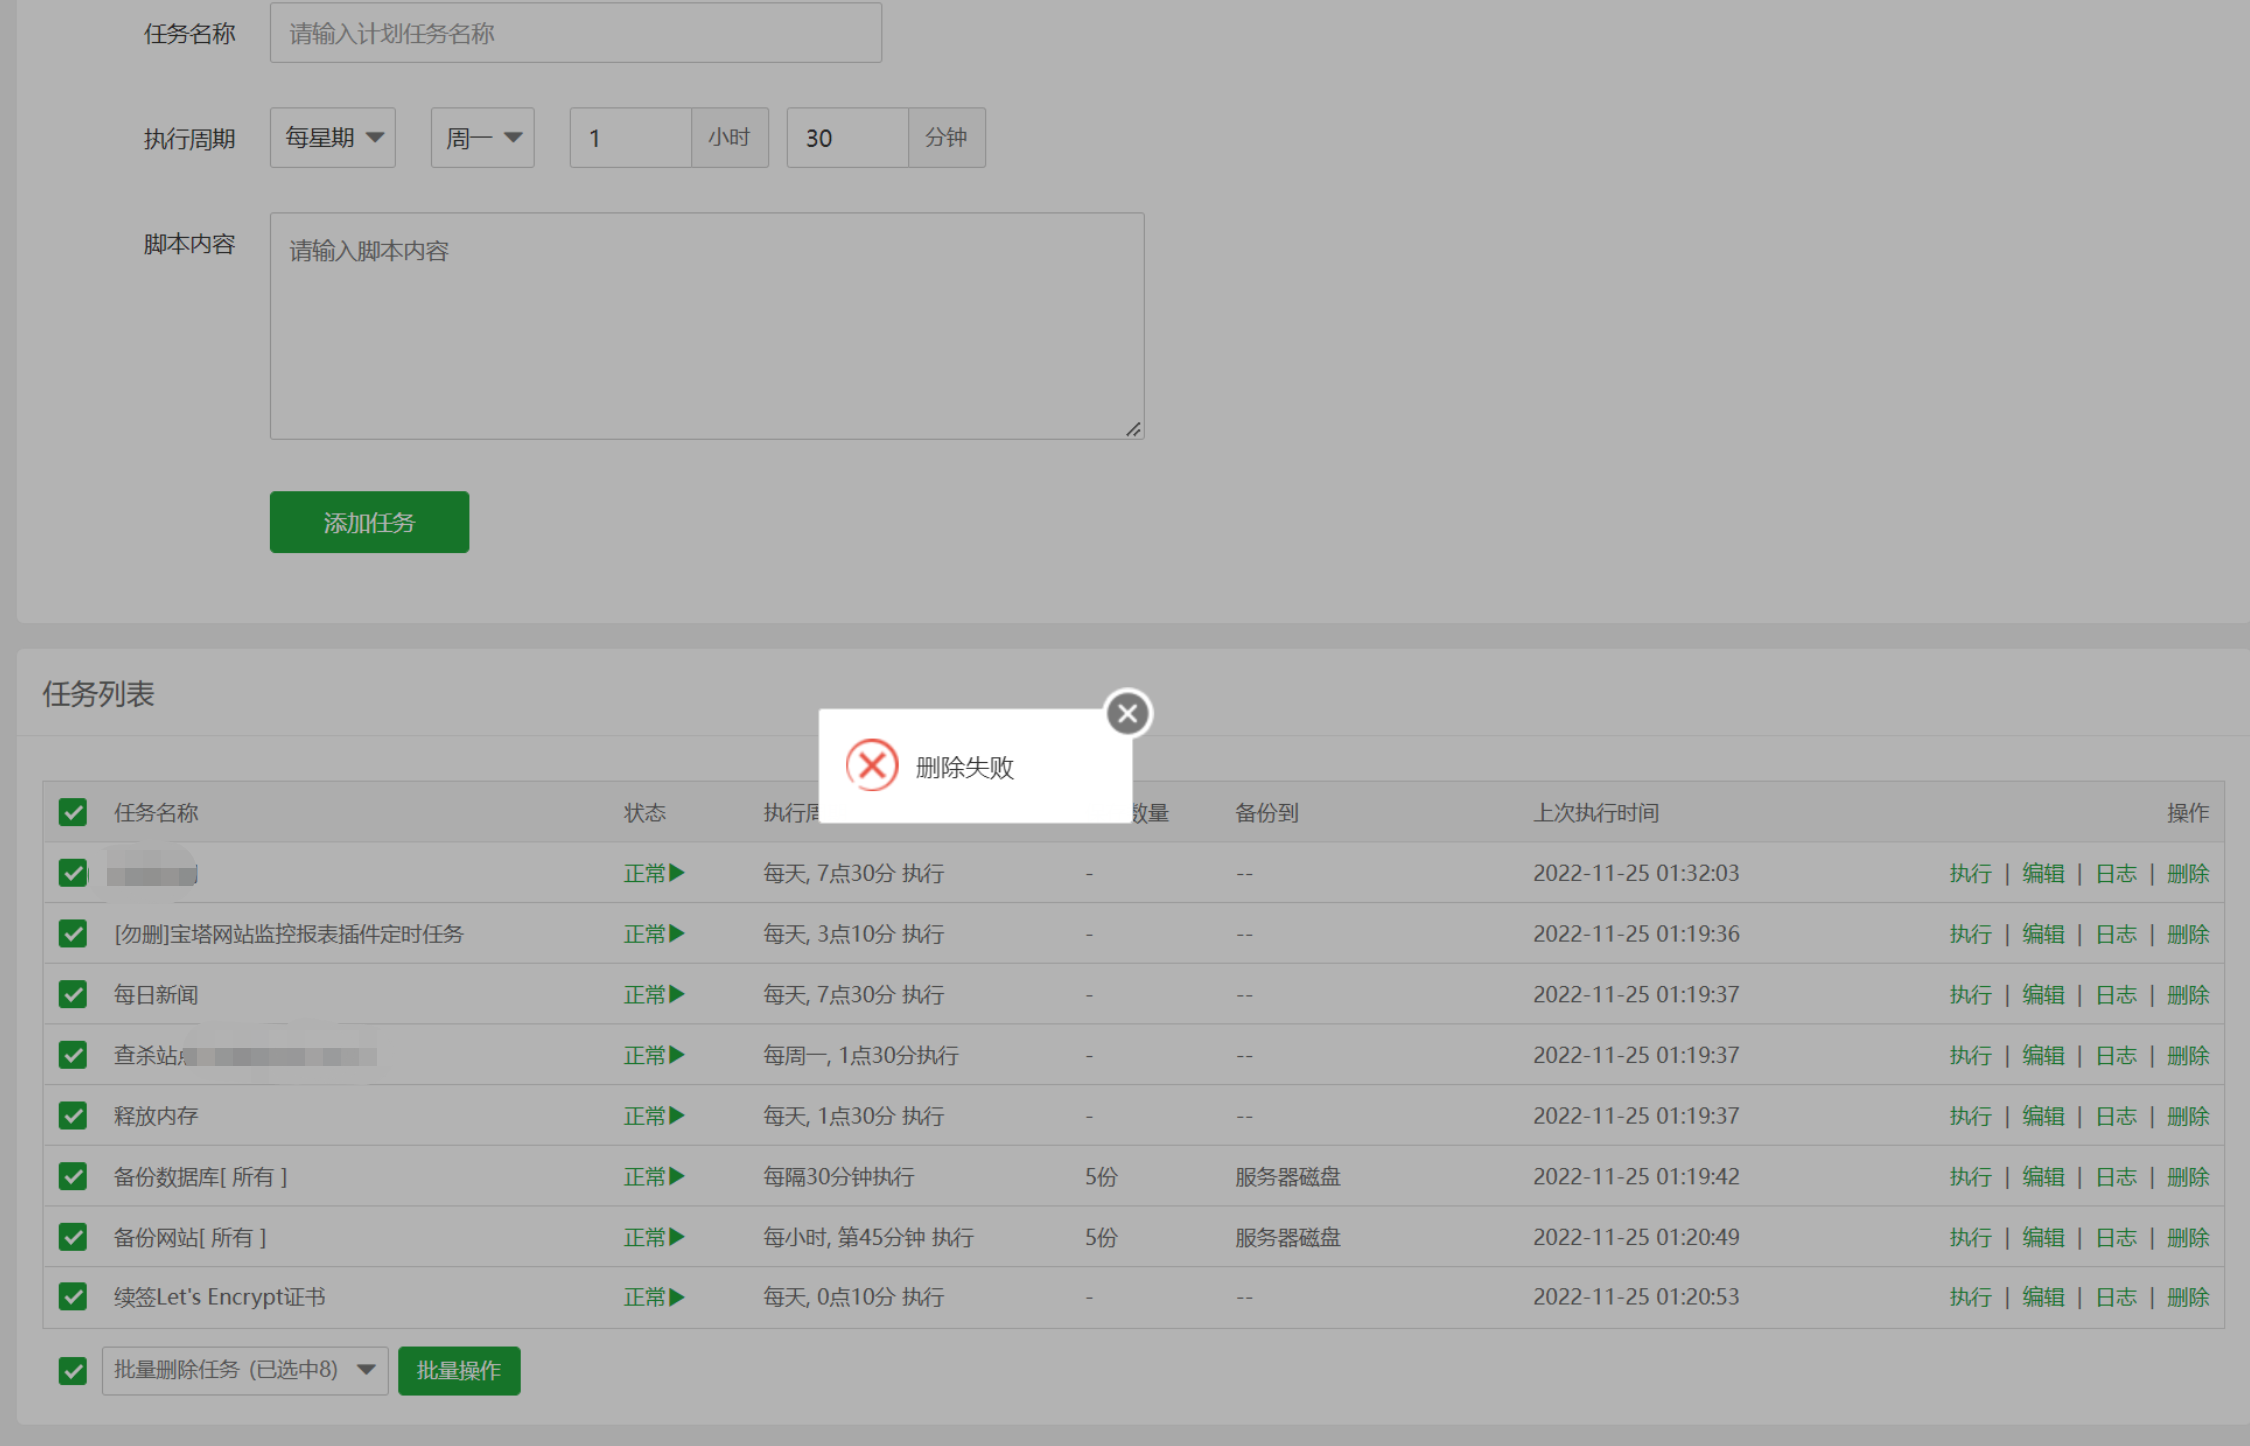Open the 周一 weekday dropdown
The image size is (2250, 1446).
(x=482, y=137)
